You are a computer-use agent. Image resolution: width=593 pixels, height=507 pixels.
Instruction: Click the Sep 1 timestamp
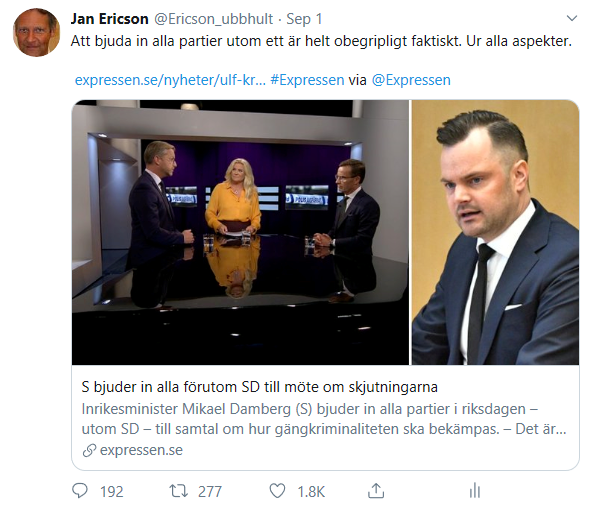tap(304, 19)
